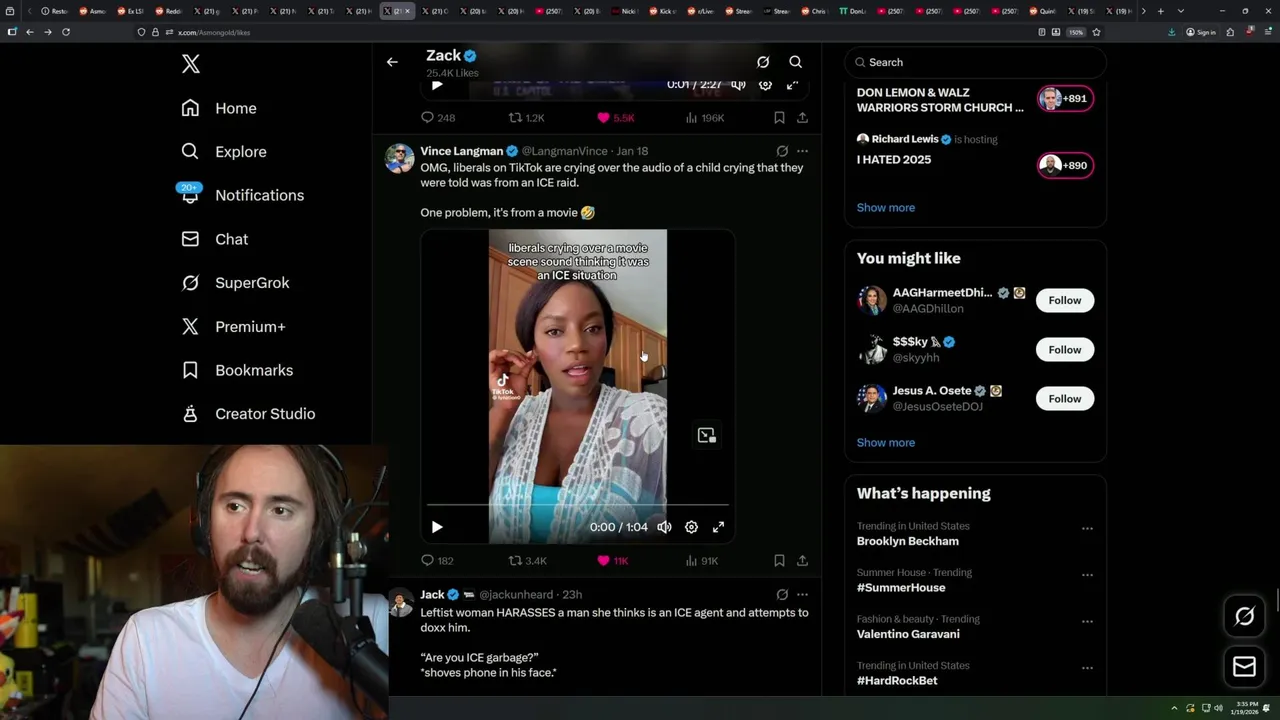1280x720 pixels.
Task: Open the Explore page
Action: (224, 152)
